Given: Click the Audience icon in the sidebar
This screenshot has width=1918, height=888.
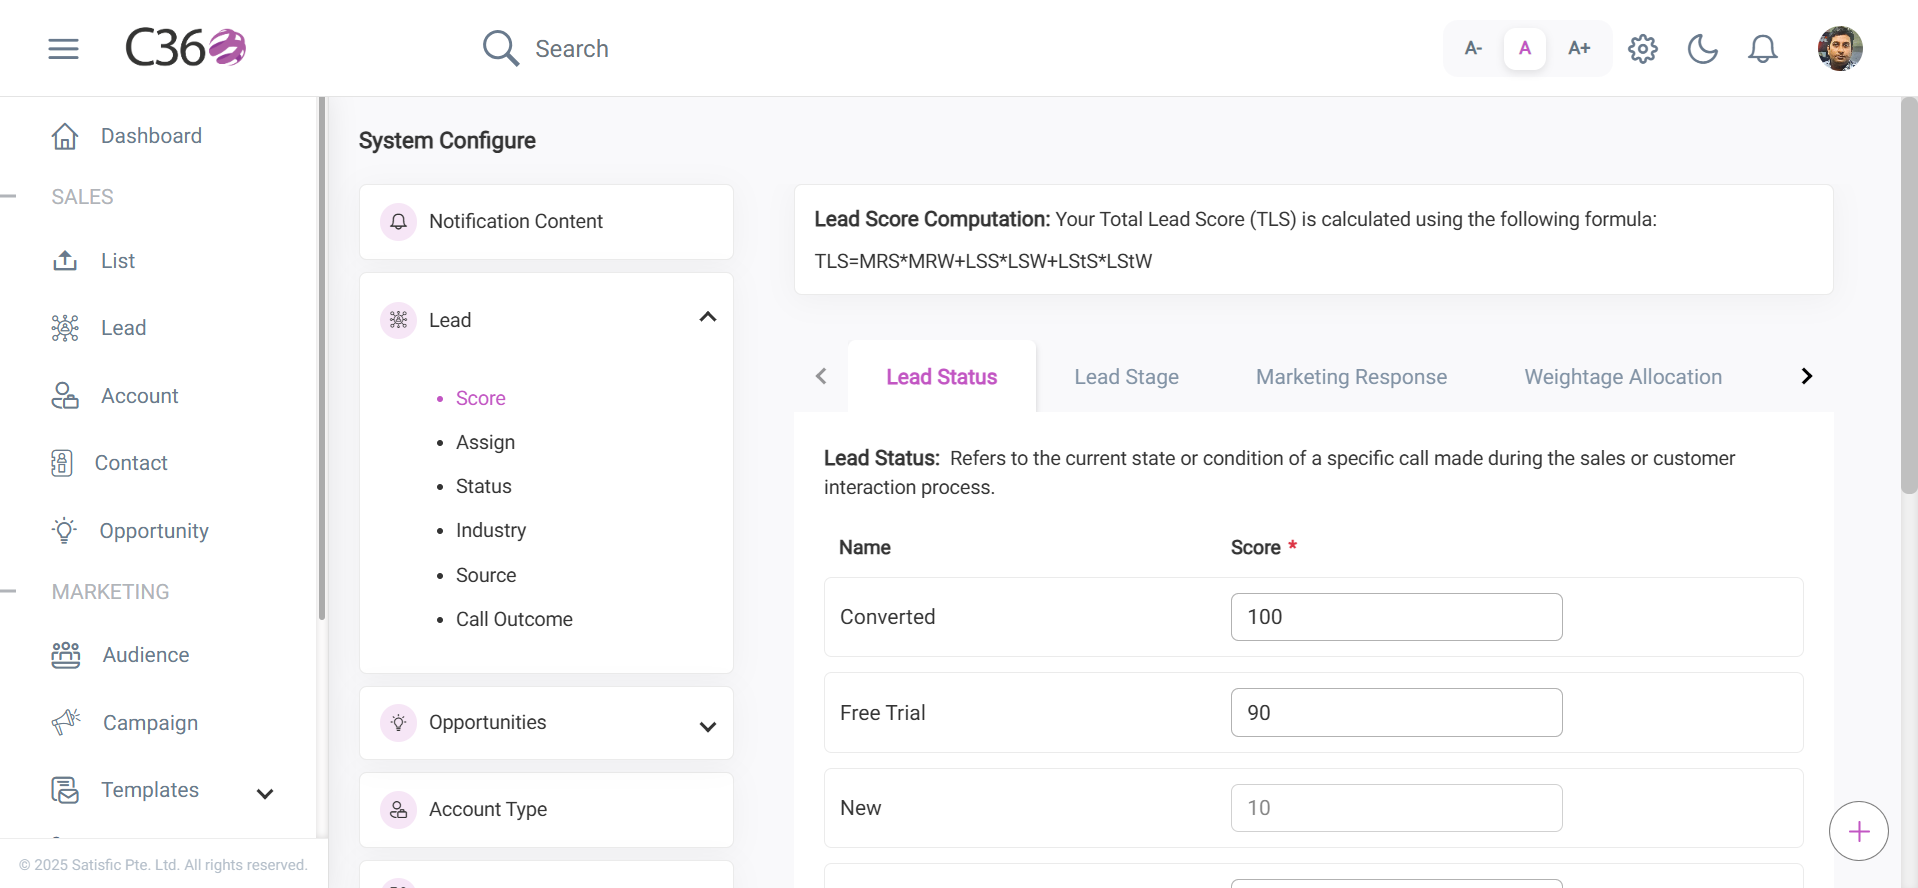Looking at the screenshot, I should pyautogui.click(x=66, y=655).
